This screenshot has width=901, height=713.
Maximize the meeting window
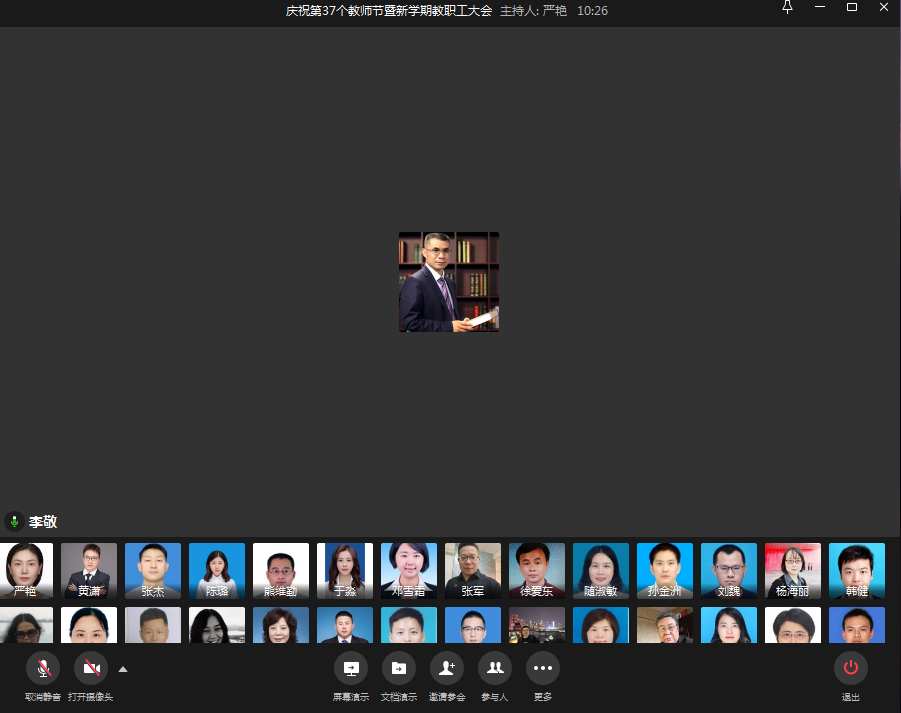[852, 8]
